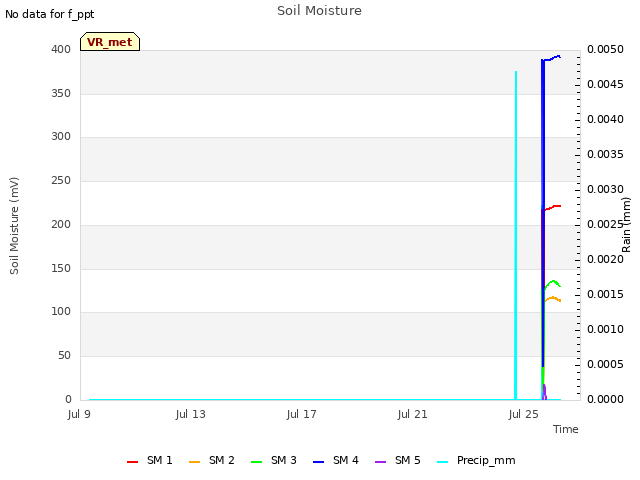Click the SM 5 legend entry
Screen dimensions: 640x480
398,460
